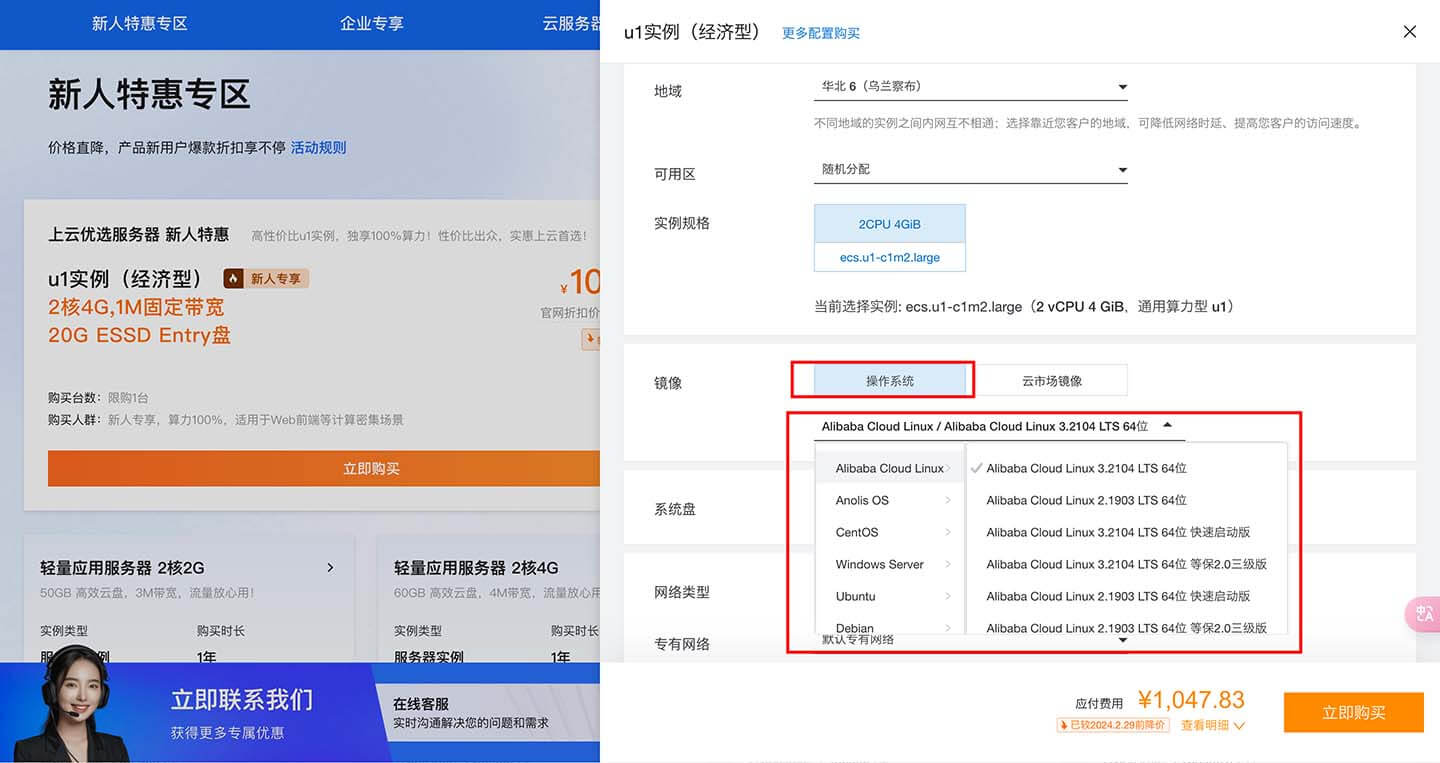Open the 可用区 随机分配 dropdown
This screenshot has height=763, width=1440.
pyautogui.click(x=970, y=170)
